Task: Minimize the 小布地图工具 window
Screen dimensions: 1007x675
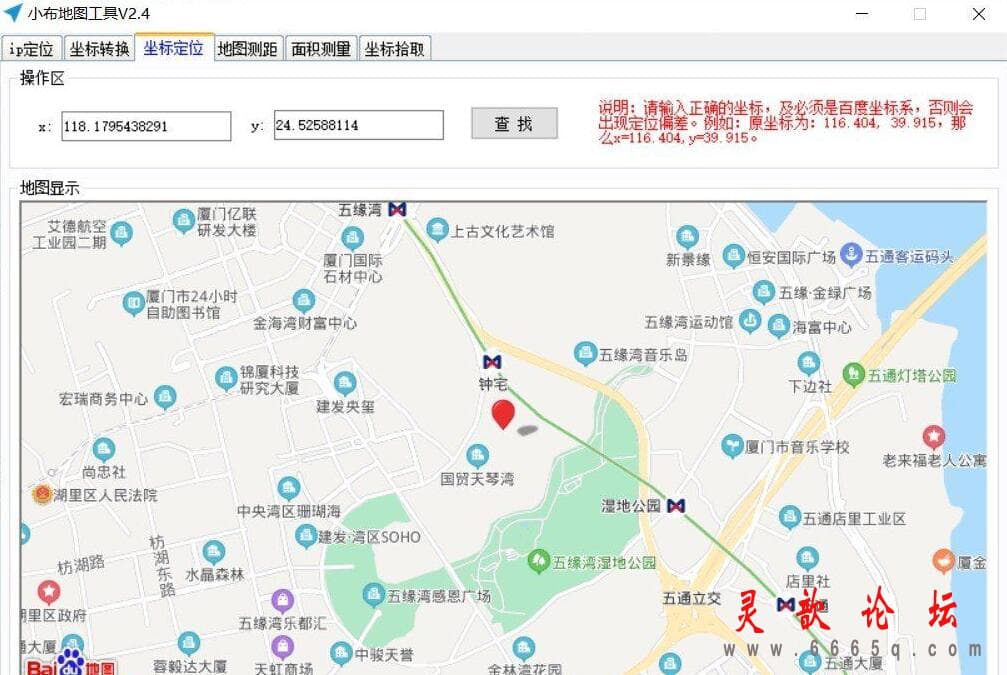Action: (862, 13)
